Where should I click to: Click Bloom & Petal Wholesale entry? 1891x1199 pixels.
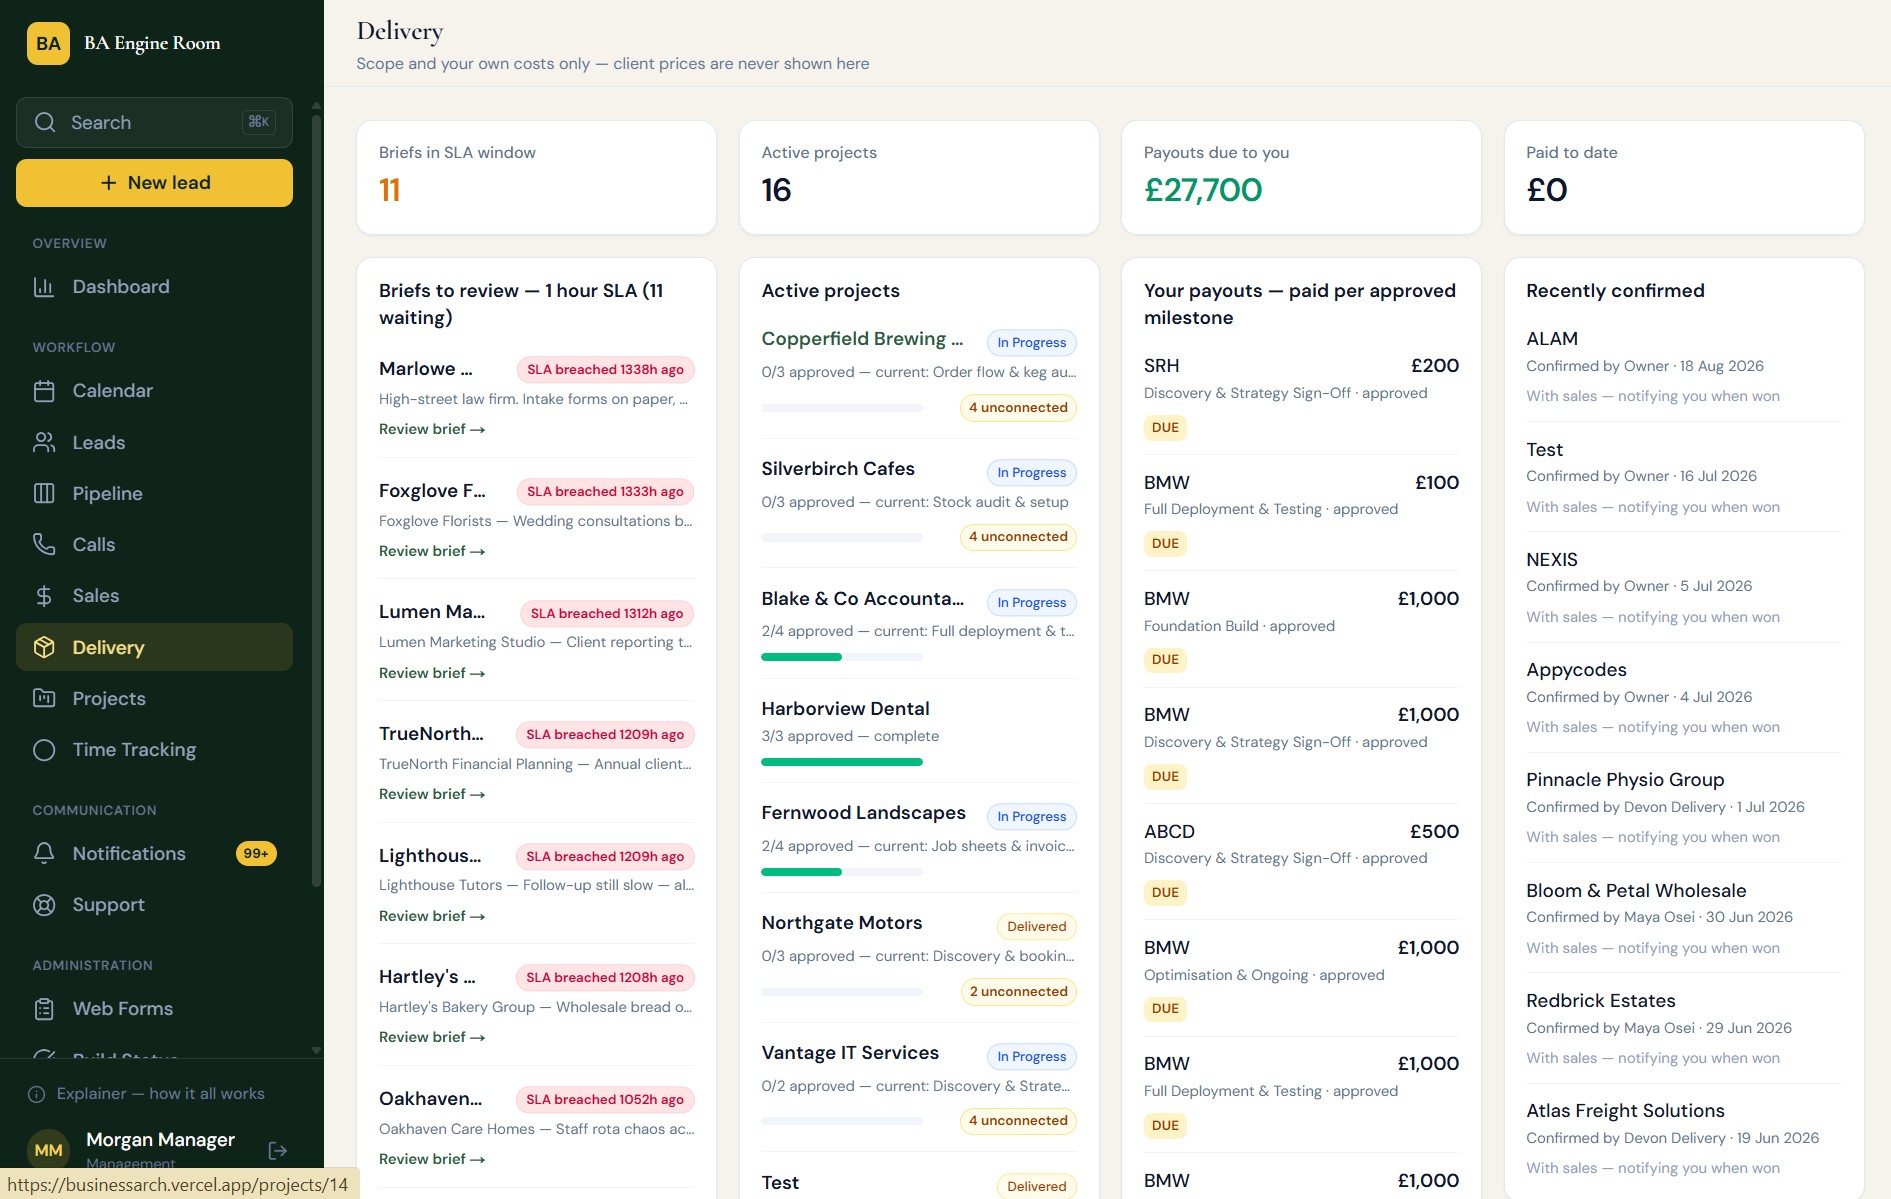point(1636,891)
